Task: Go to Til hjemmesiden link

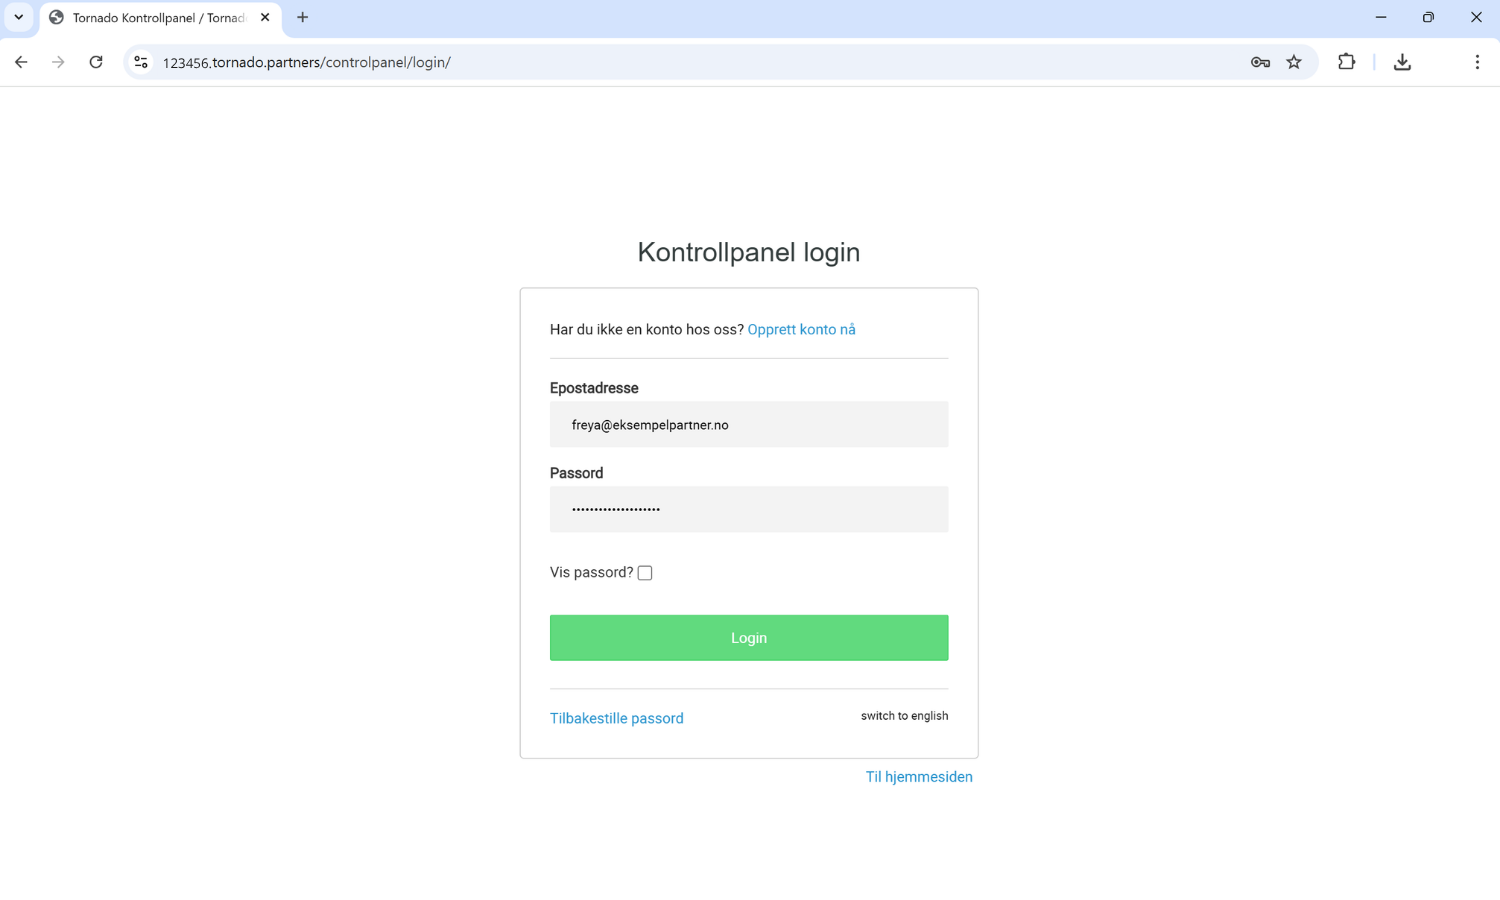Action: coord(919,777)
